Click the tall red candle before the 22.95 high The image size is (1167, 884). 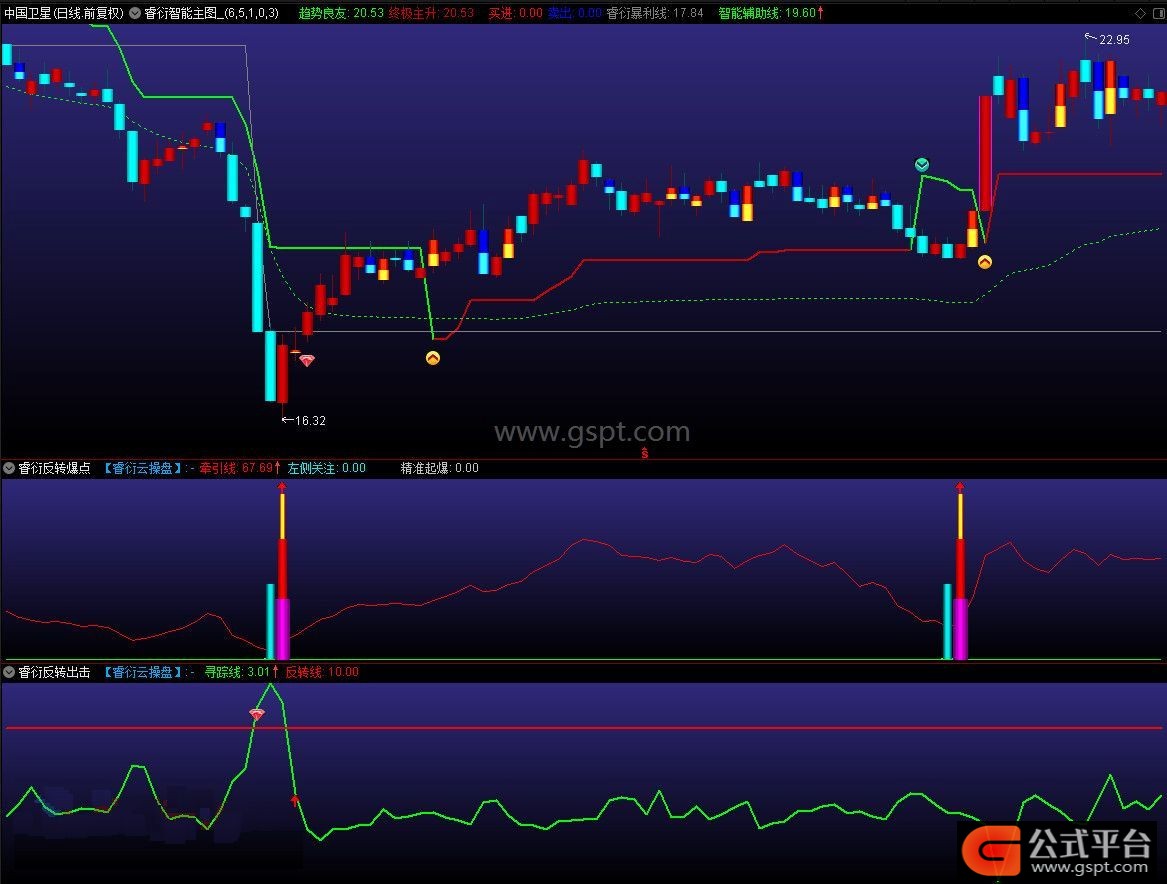(985, 153)
